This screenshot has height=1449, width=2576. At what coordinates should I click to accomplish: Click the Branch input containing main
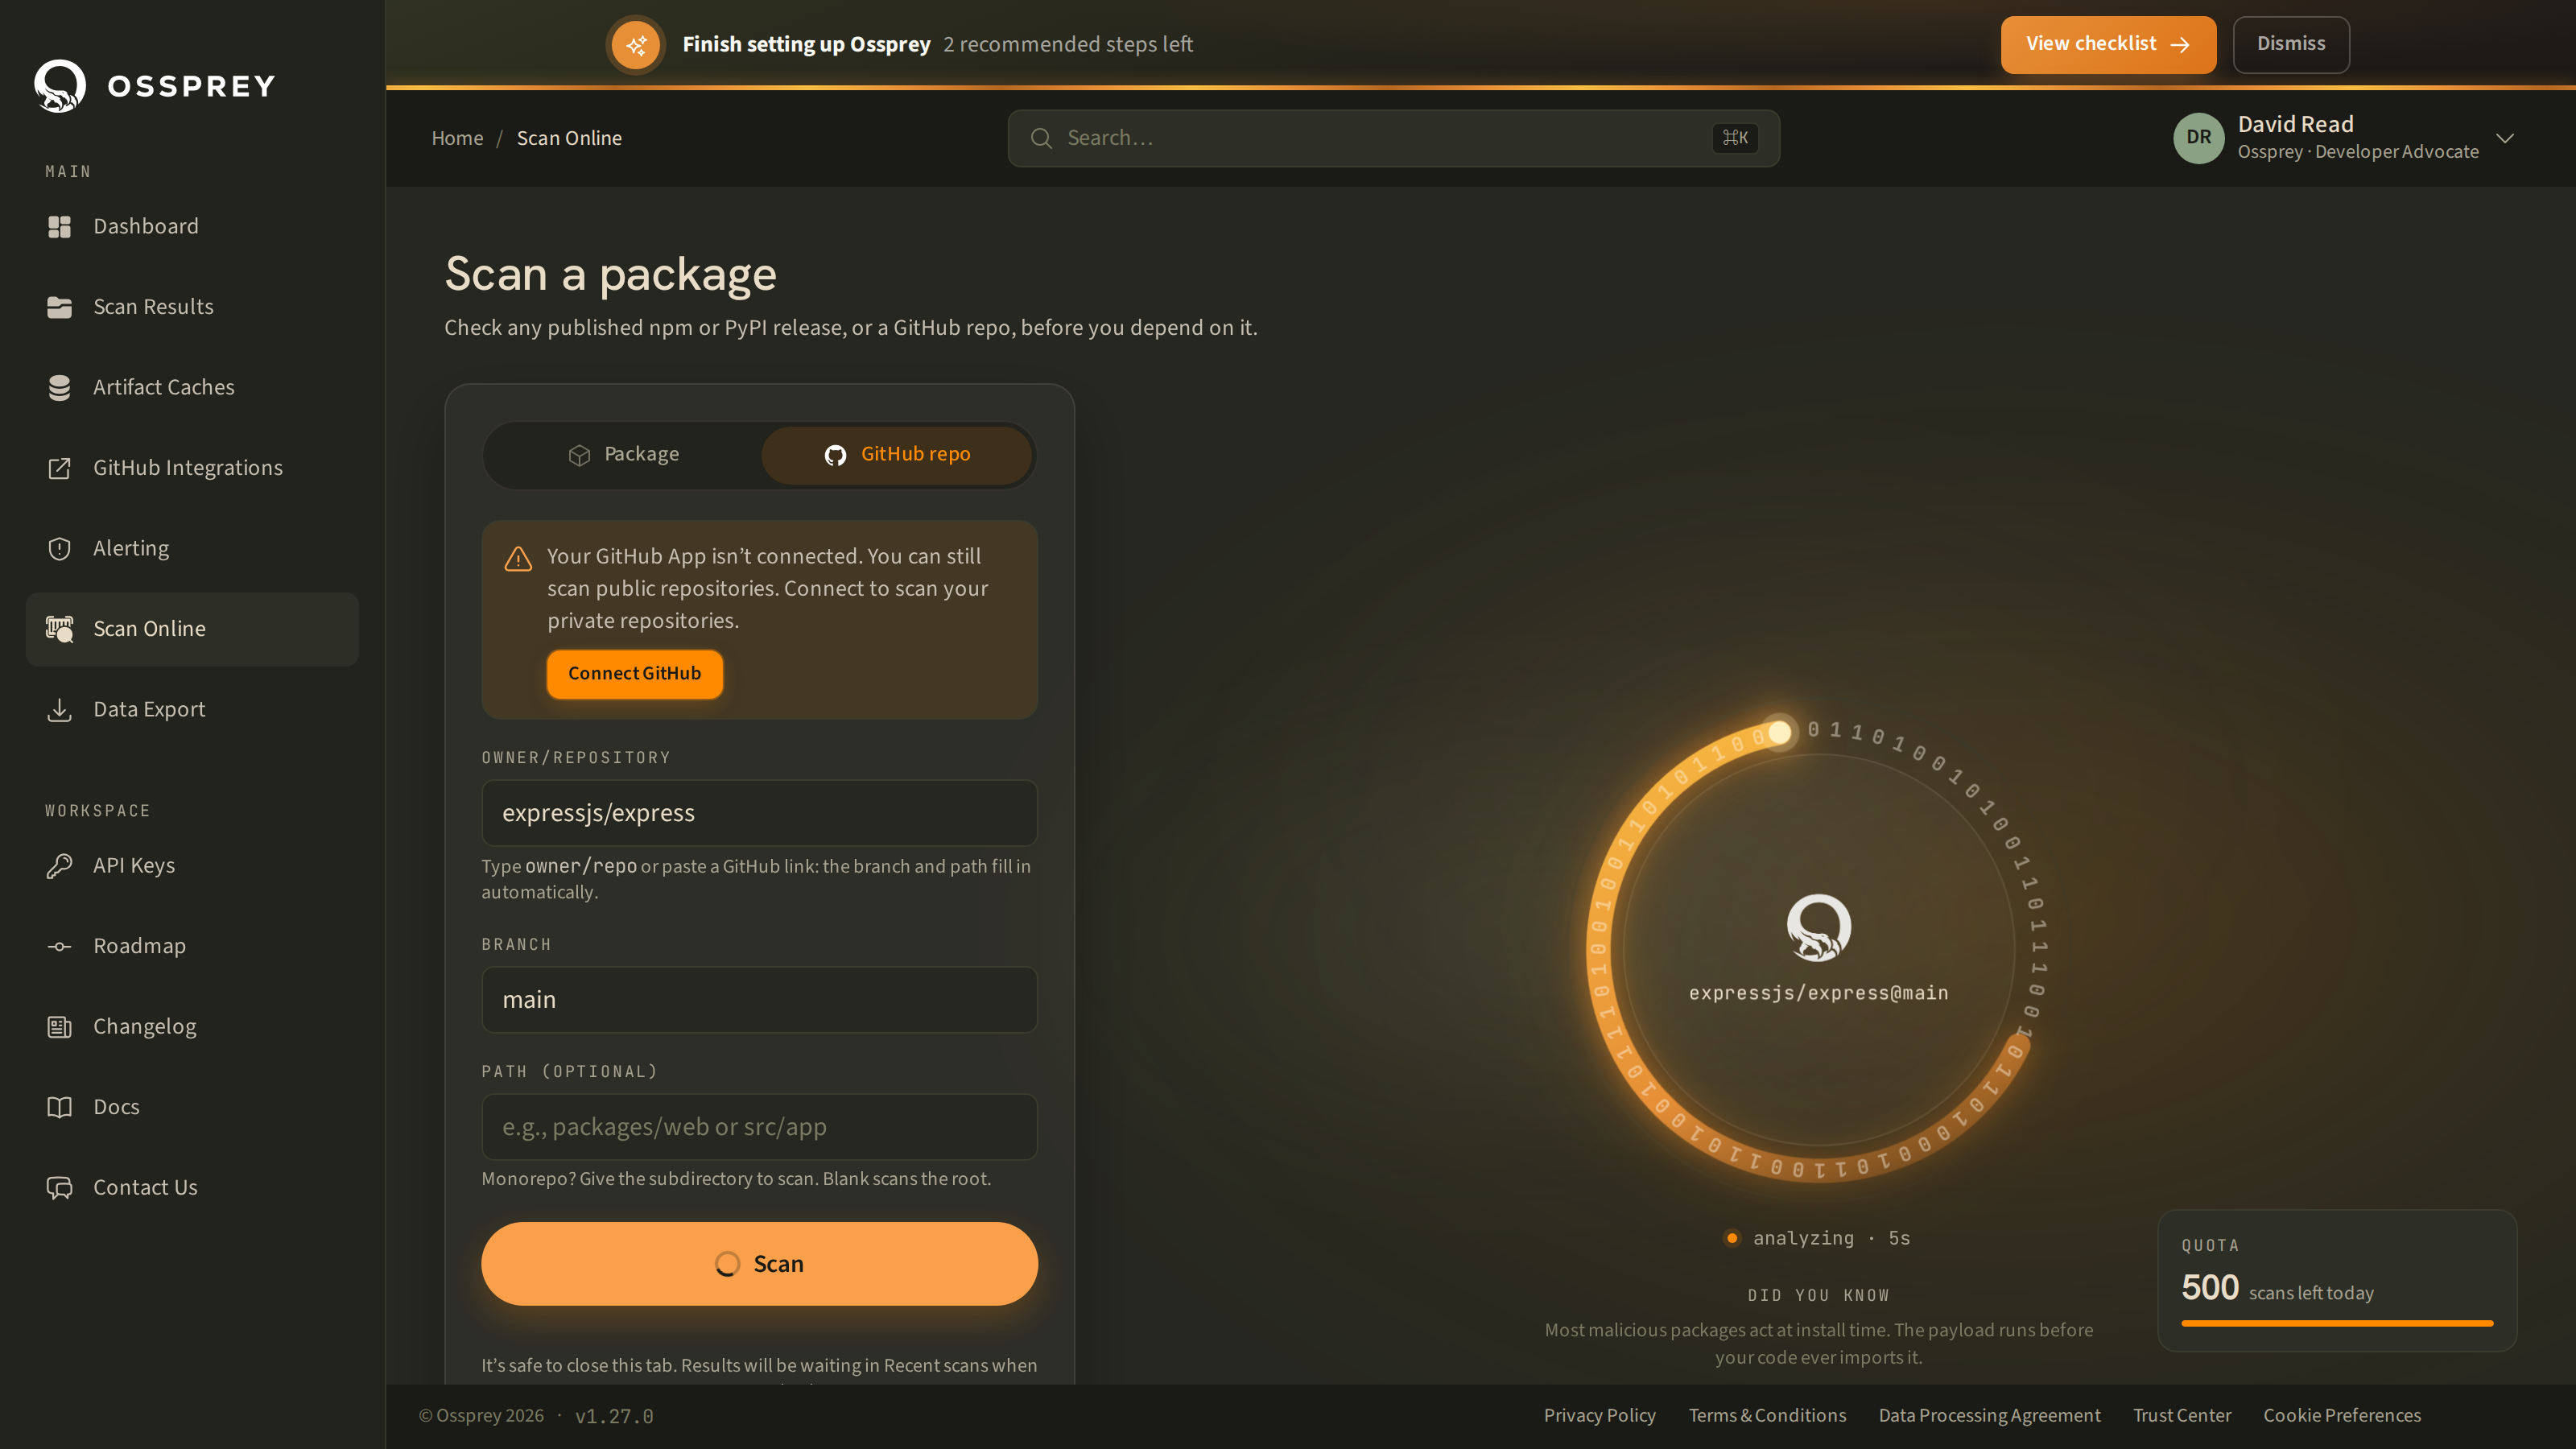click(x=759, y=1000)
